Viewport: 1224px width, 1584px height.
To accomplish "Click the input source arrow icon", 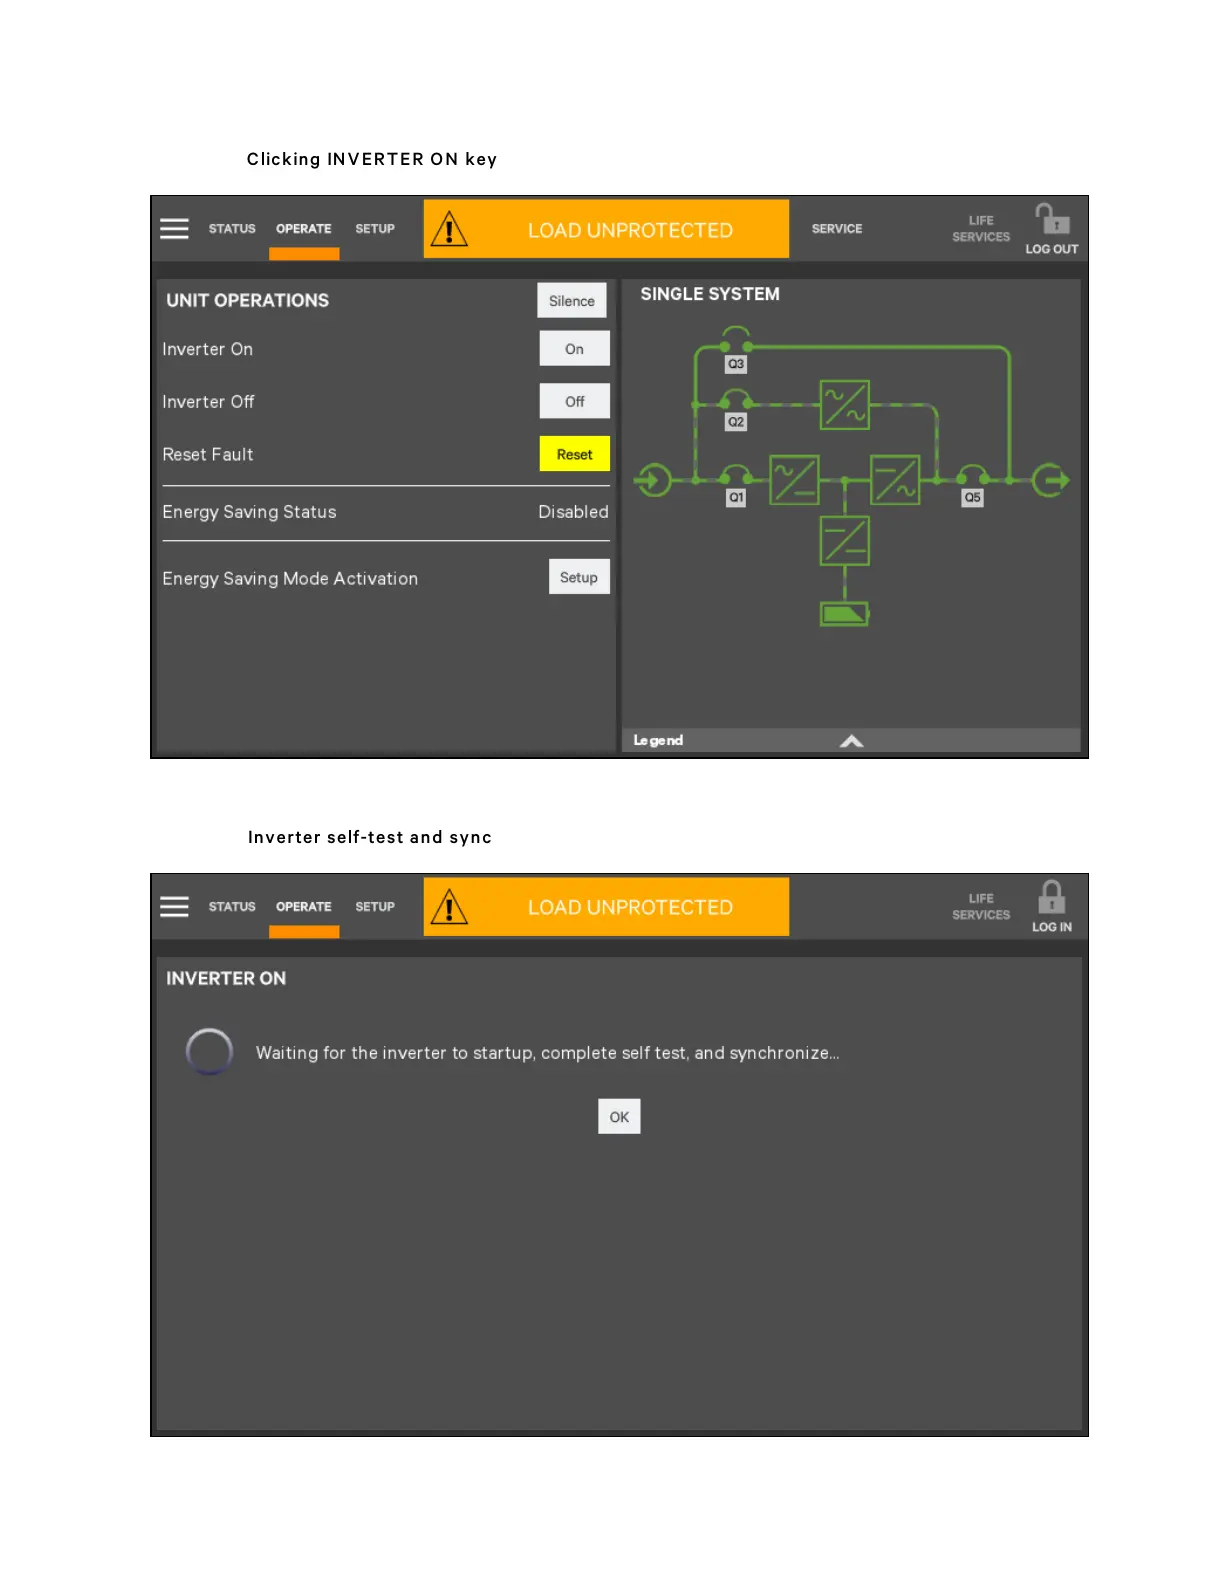I will [x=653, y=480].
